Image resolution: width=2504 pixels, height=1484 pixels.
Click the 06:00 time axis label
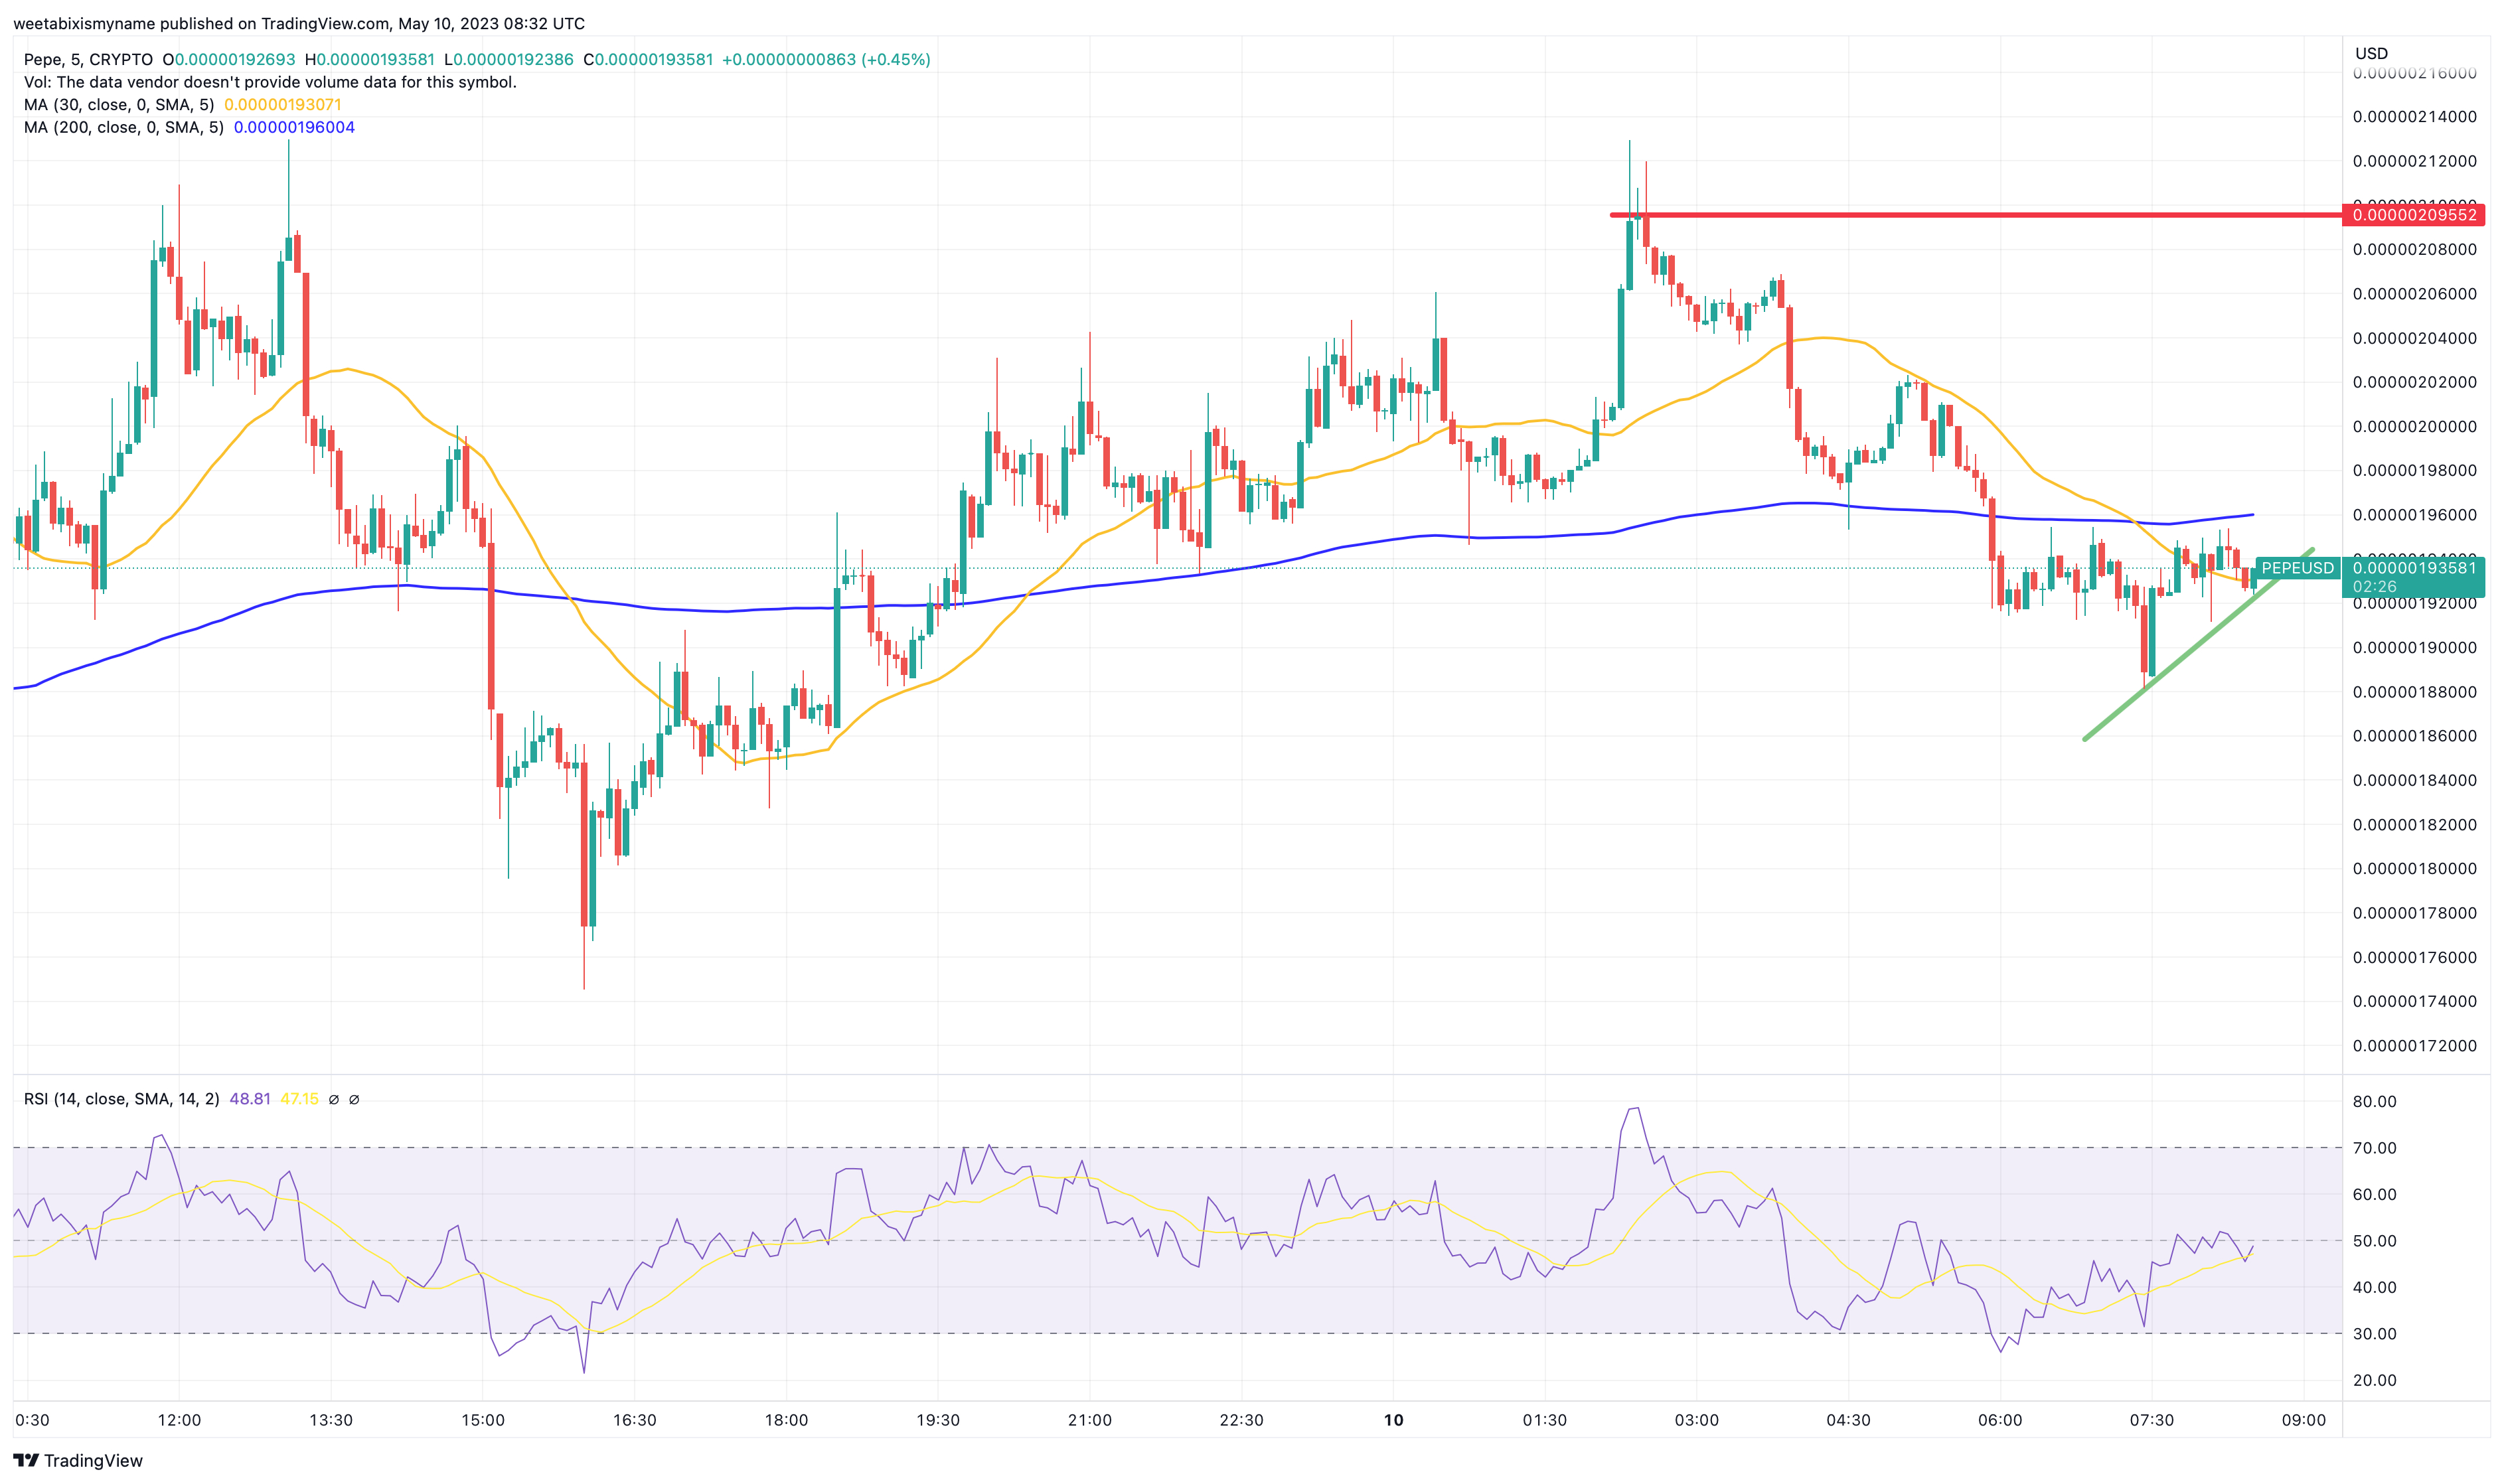pos(2000,1420)
